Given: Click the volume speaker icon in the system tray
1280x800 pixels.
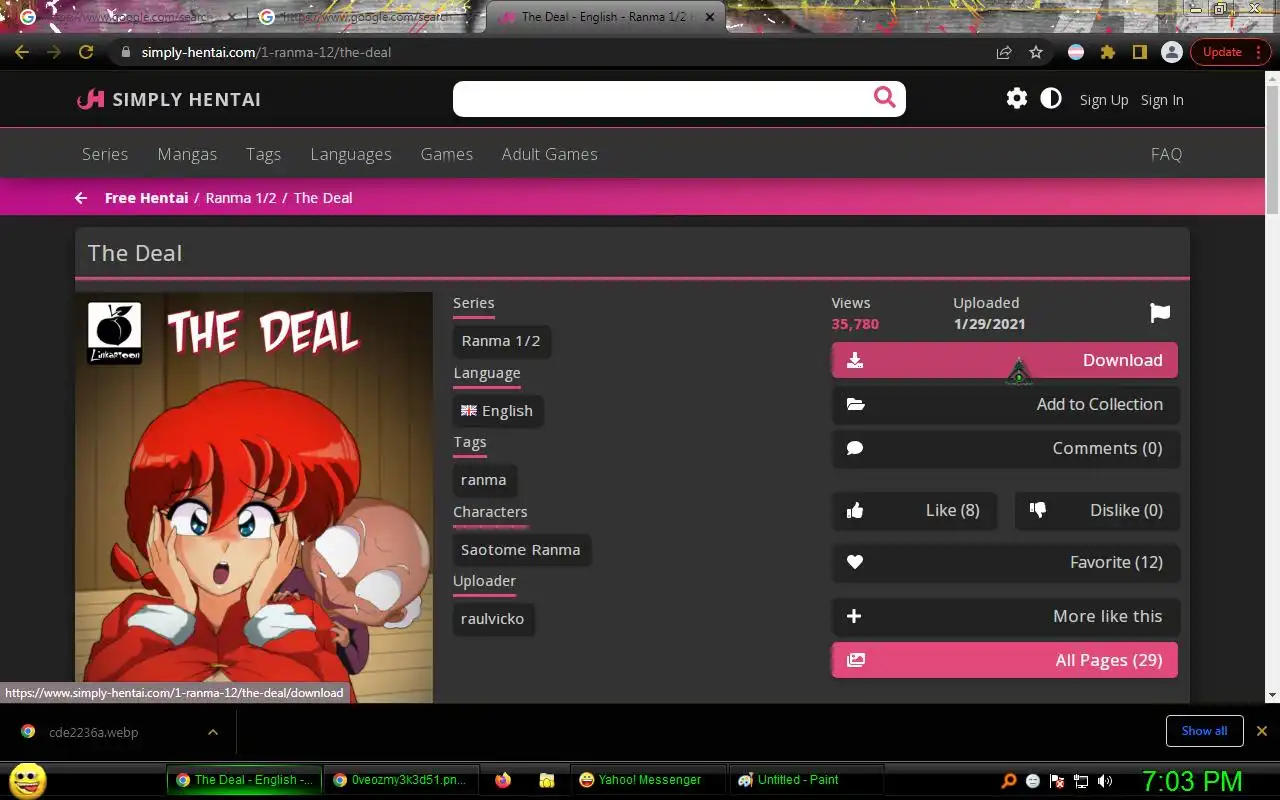Looking at the screenshot, I should [1105, 781].
